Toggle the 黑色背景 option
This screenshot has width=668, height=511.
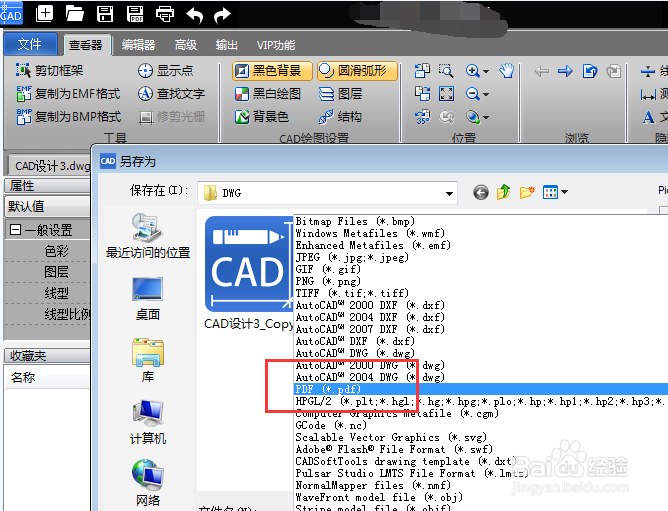pyautogui.click(x=272, y=71)
